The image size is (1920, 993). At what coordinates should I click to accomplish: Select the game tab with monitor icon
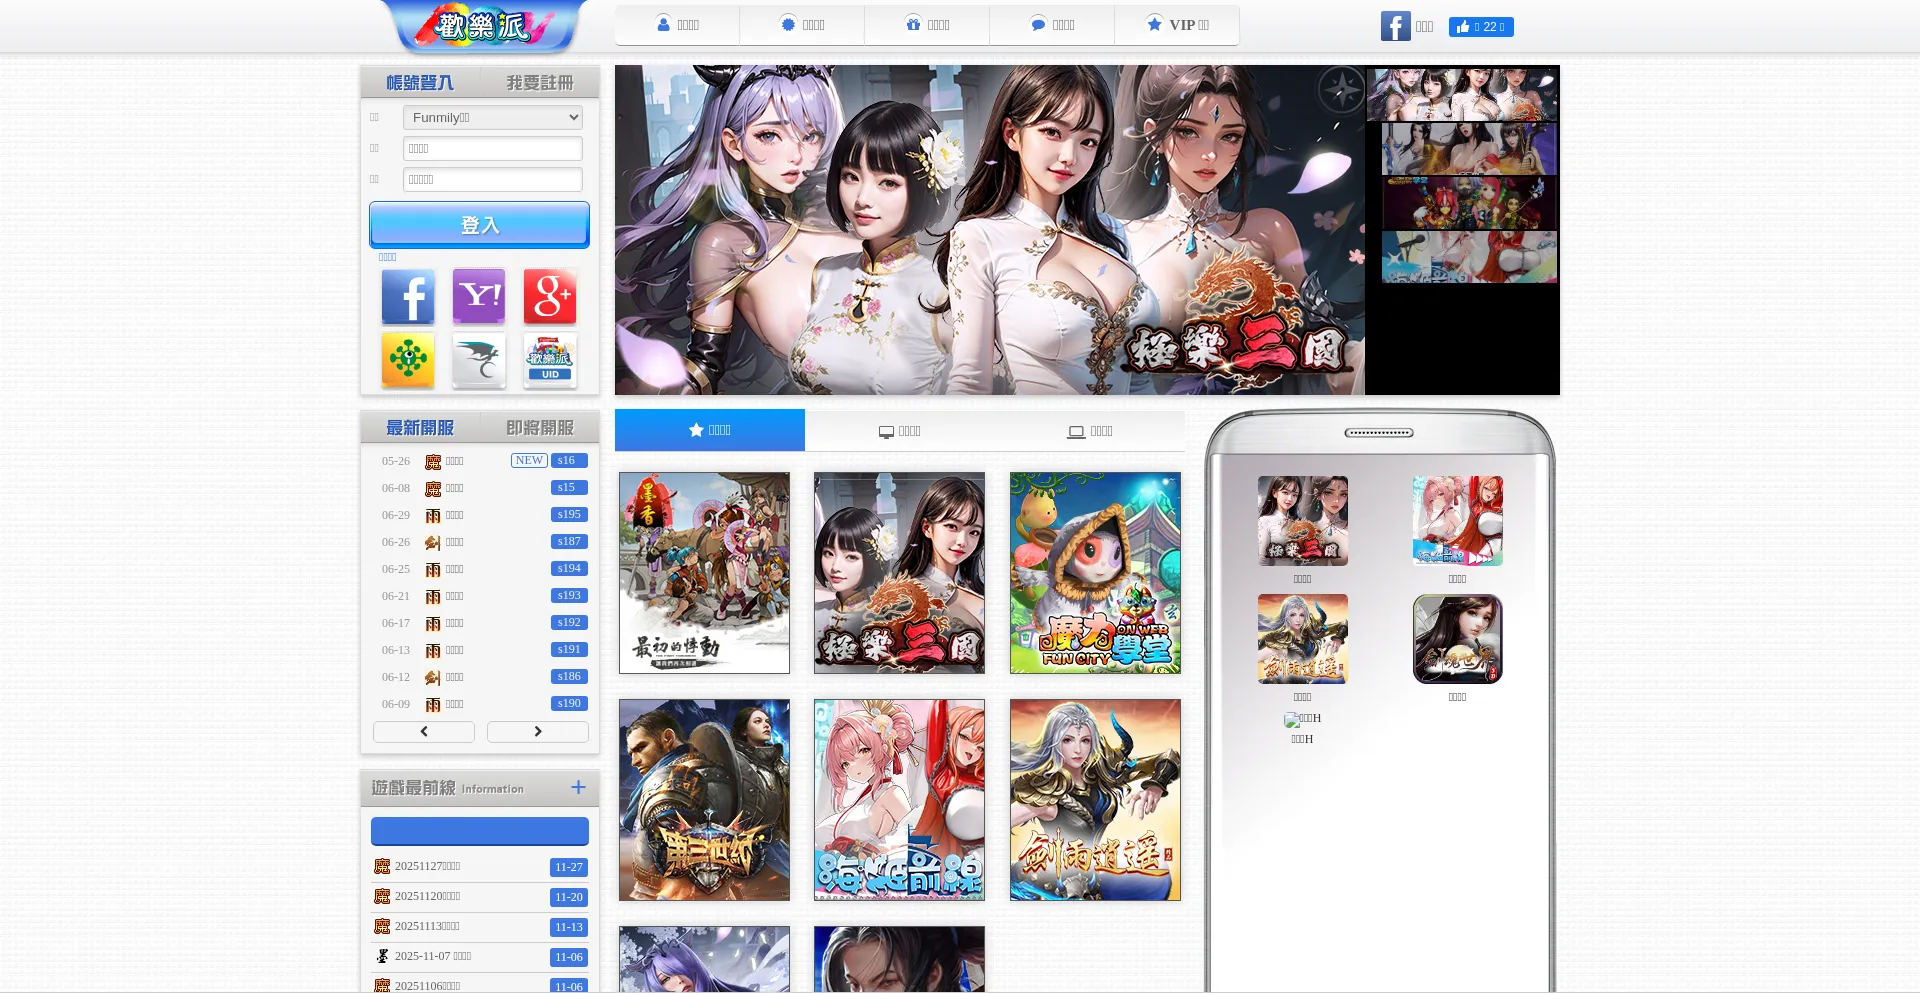pos(899,431)
